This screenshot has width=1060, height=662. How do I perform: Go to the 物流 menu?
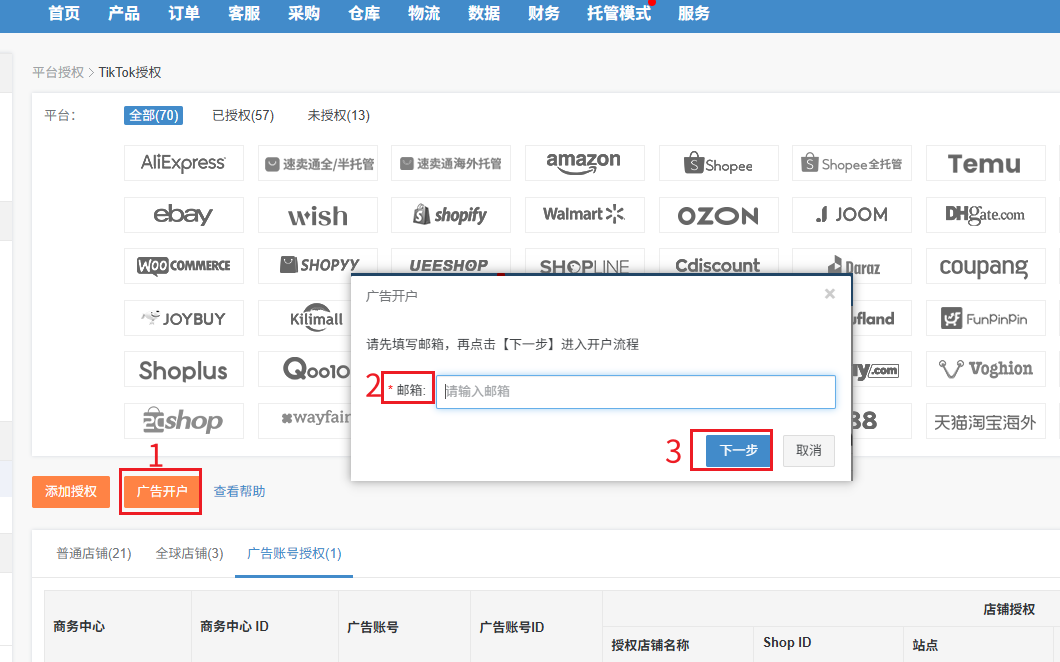(x=424, y=14)
